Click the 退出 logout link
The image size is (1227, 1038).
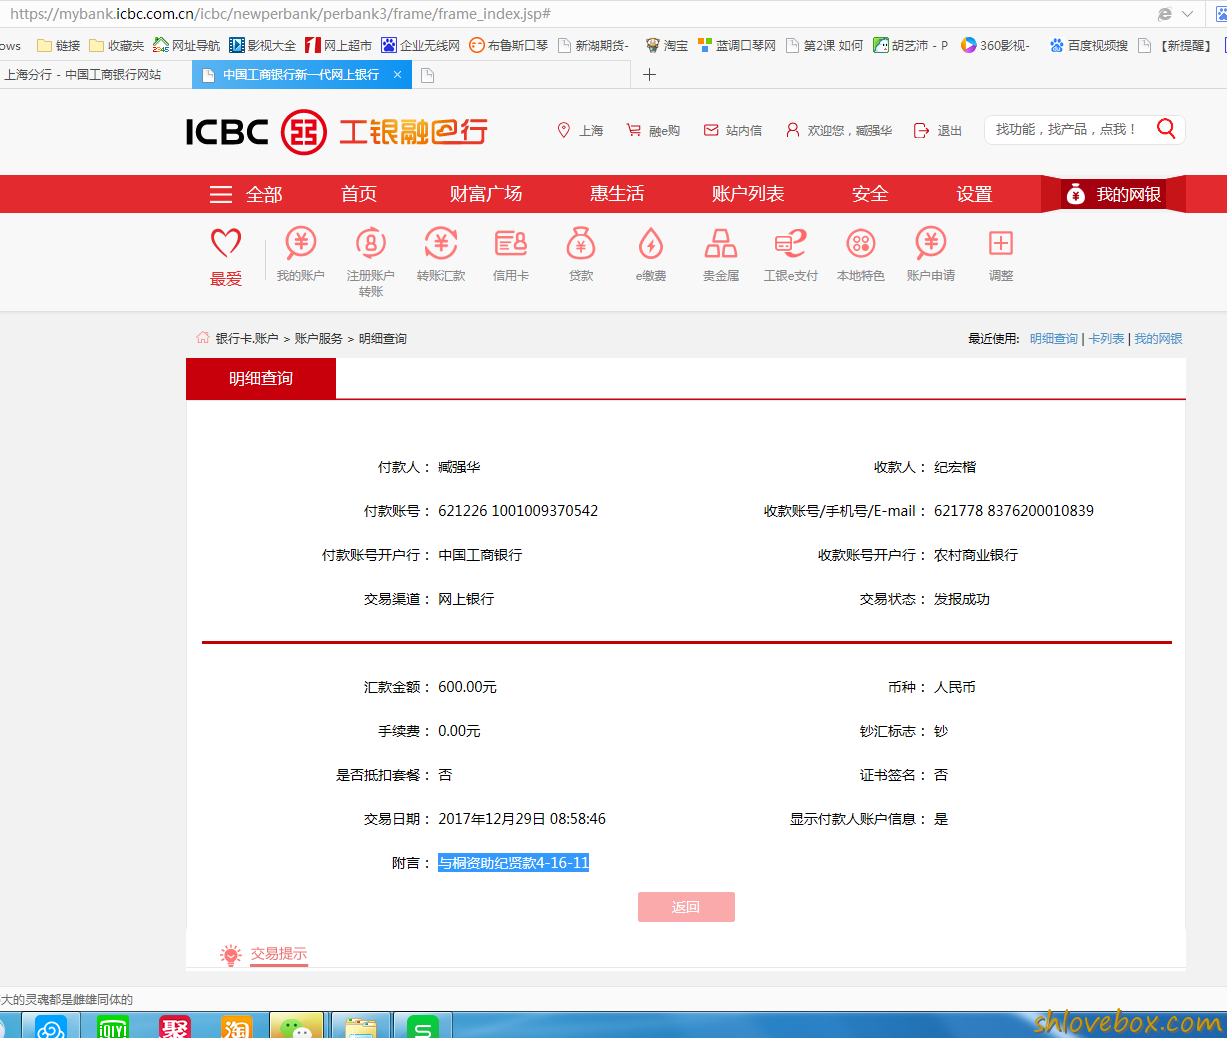point(938,130)
